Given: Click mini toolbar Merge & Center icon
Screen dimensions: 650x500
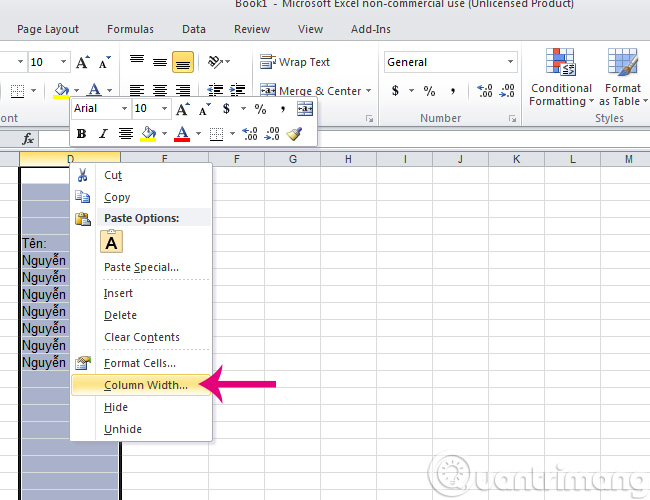Looking at the screenshot, I should (305, 109).
